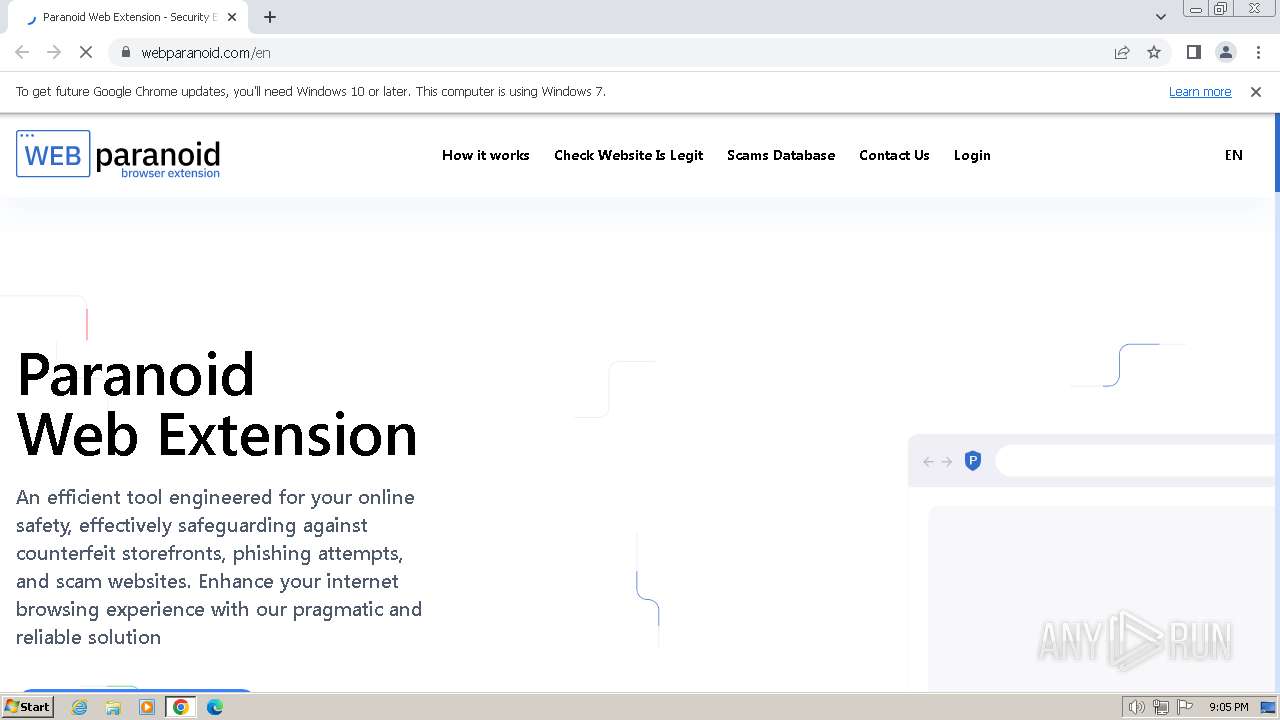The height and width of the screenshot is (720, 1280).
Task: Go back with the browser back arrow
Action: 22,52
